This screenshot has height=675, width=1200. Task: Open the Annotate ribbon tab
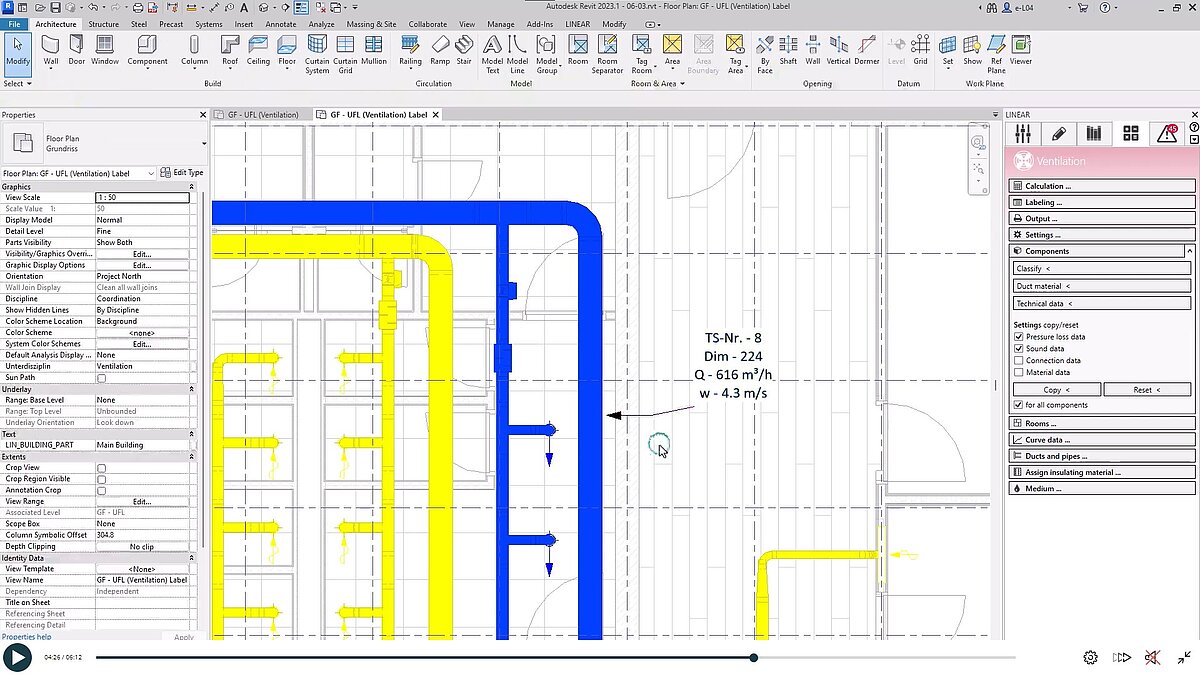(281, 24)
